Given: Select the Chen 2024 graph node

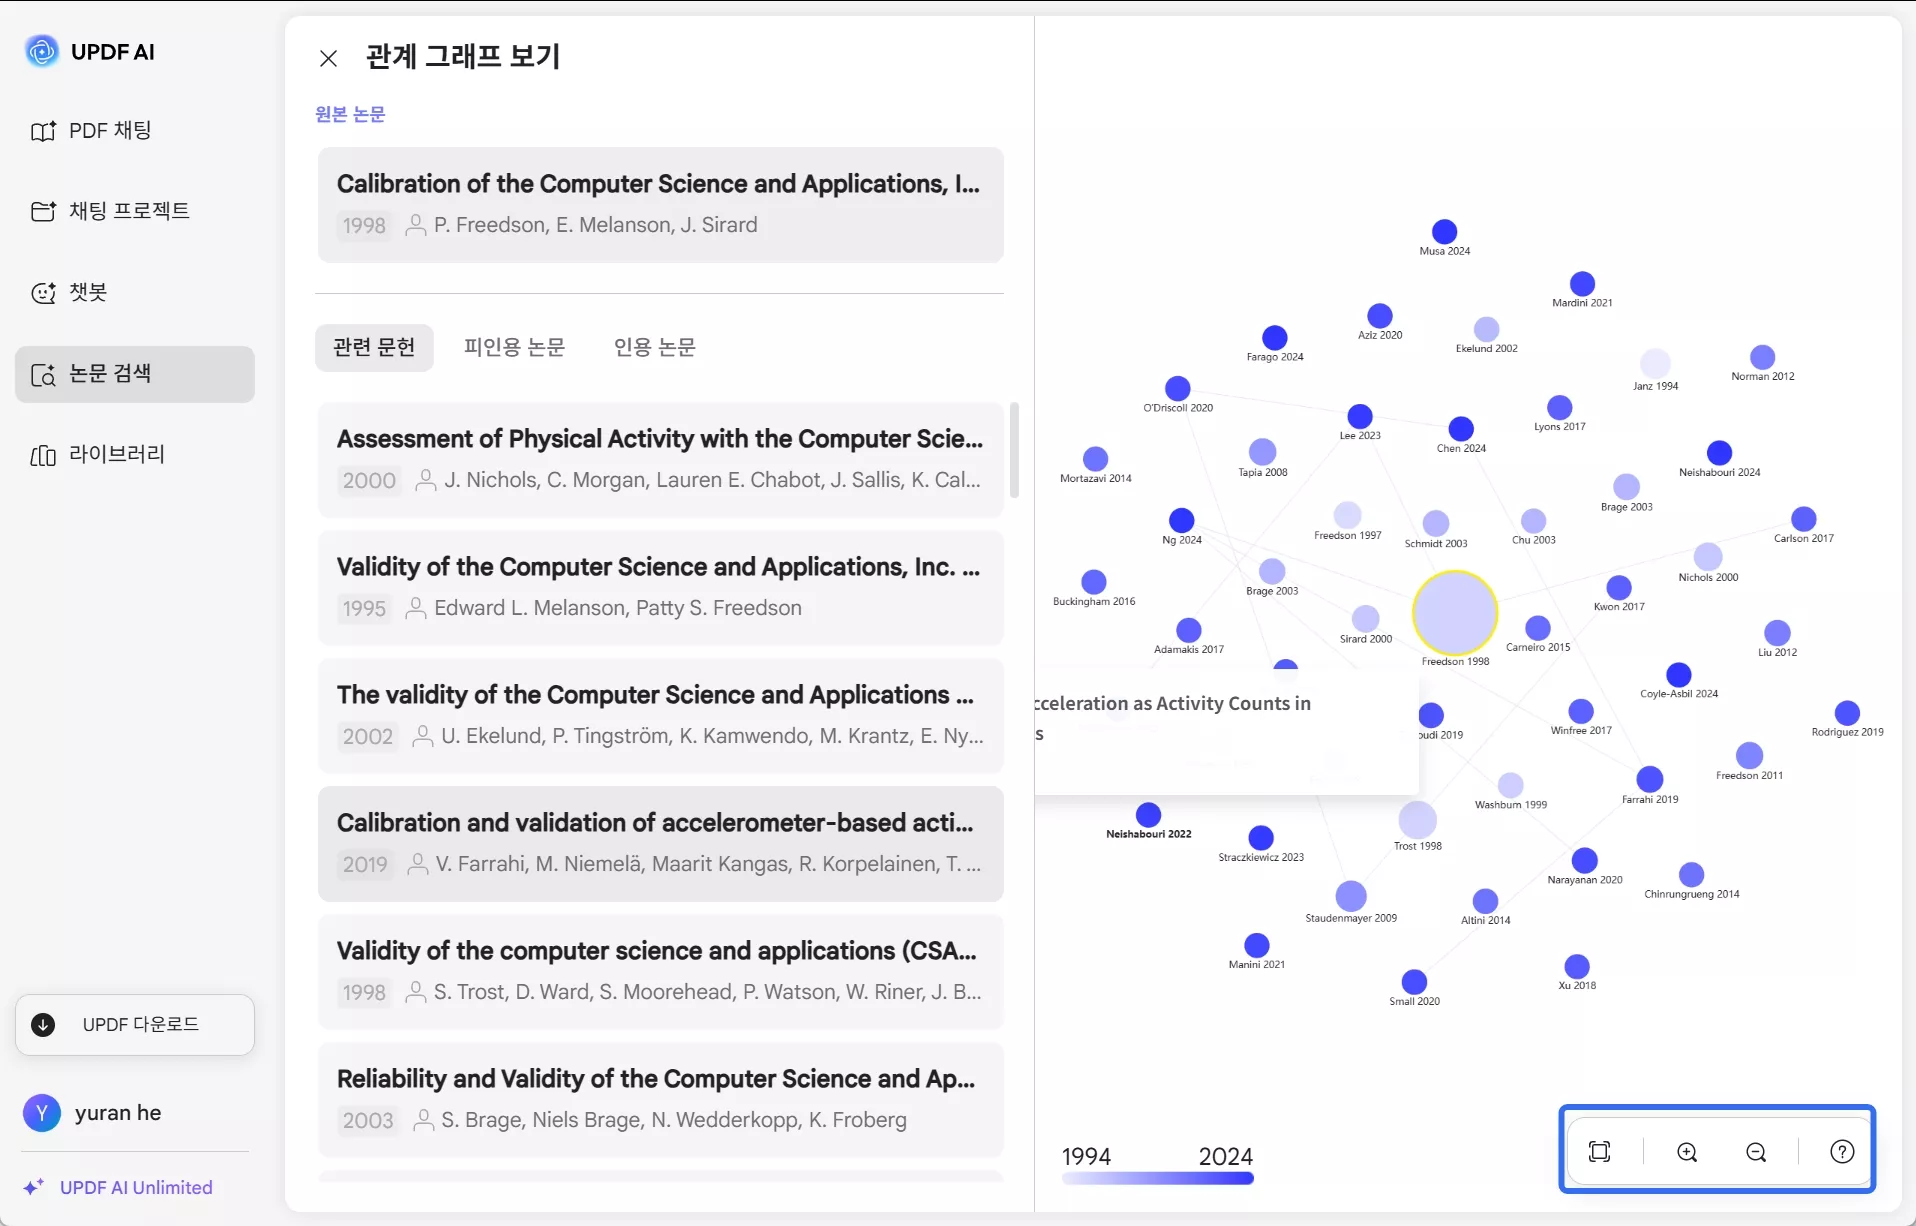Looking at the screenshot, I should (1461, 429).
